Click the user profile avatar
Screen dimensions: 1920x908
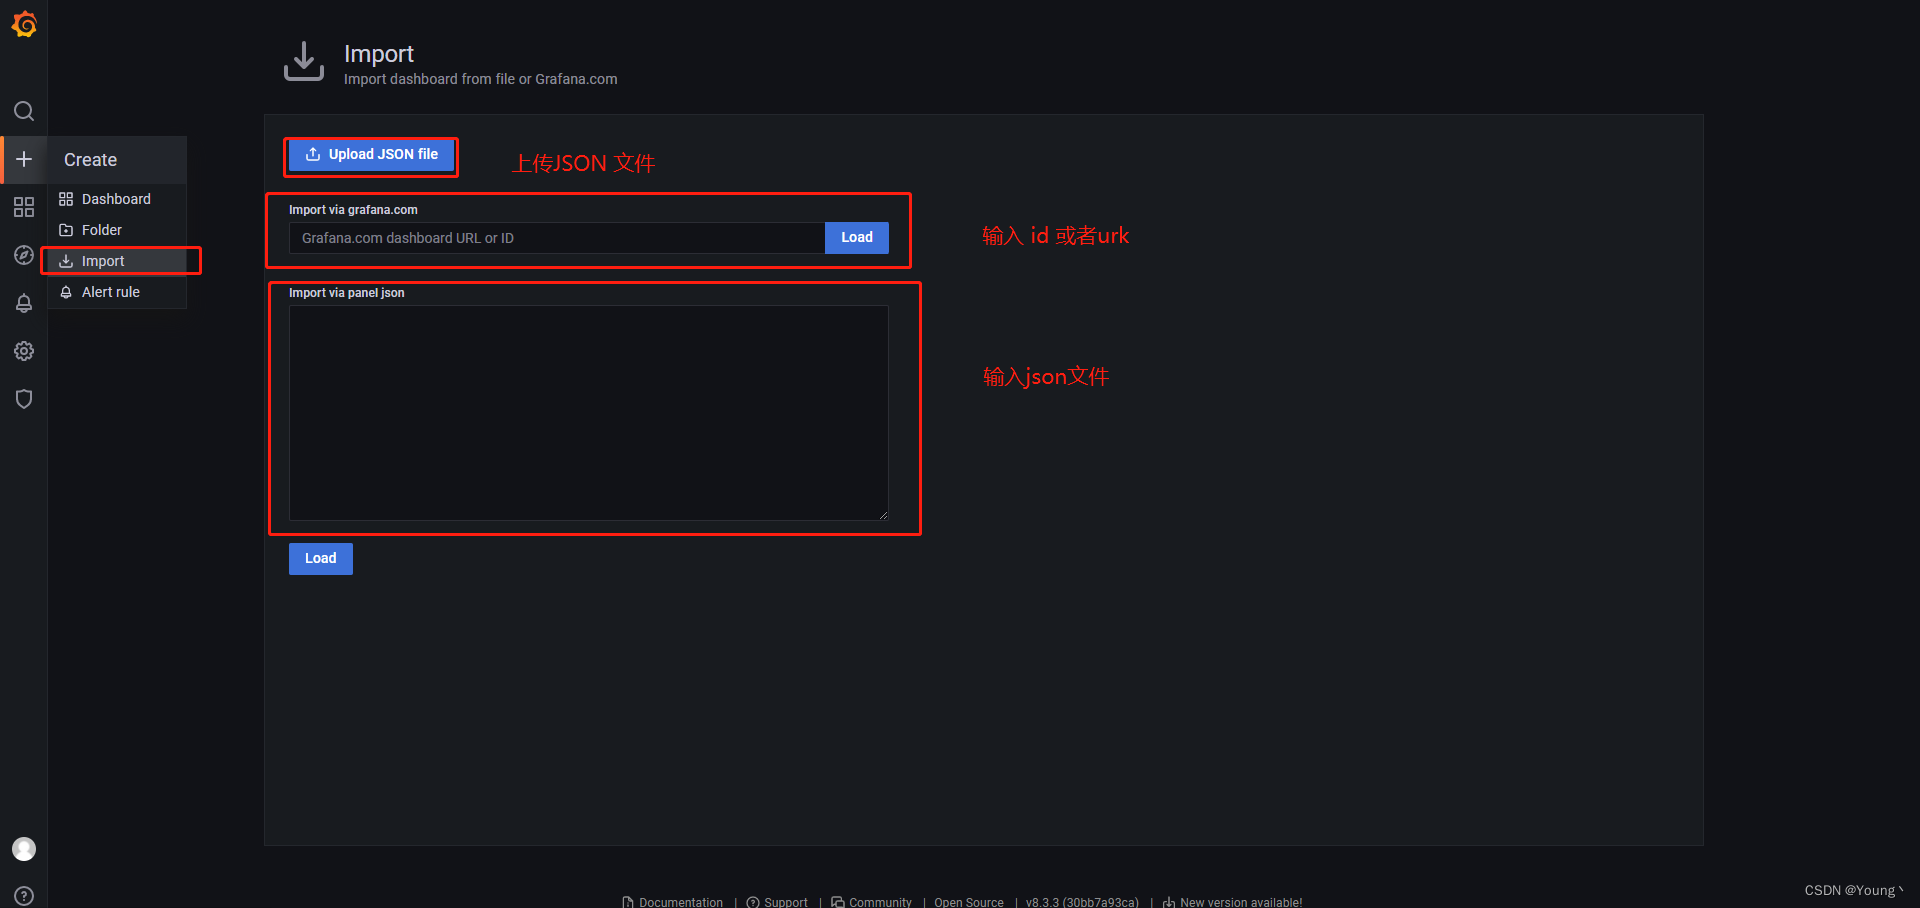[x=24, y=849]
